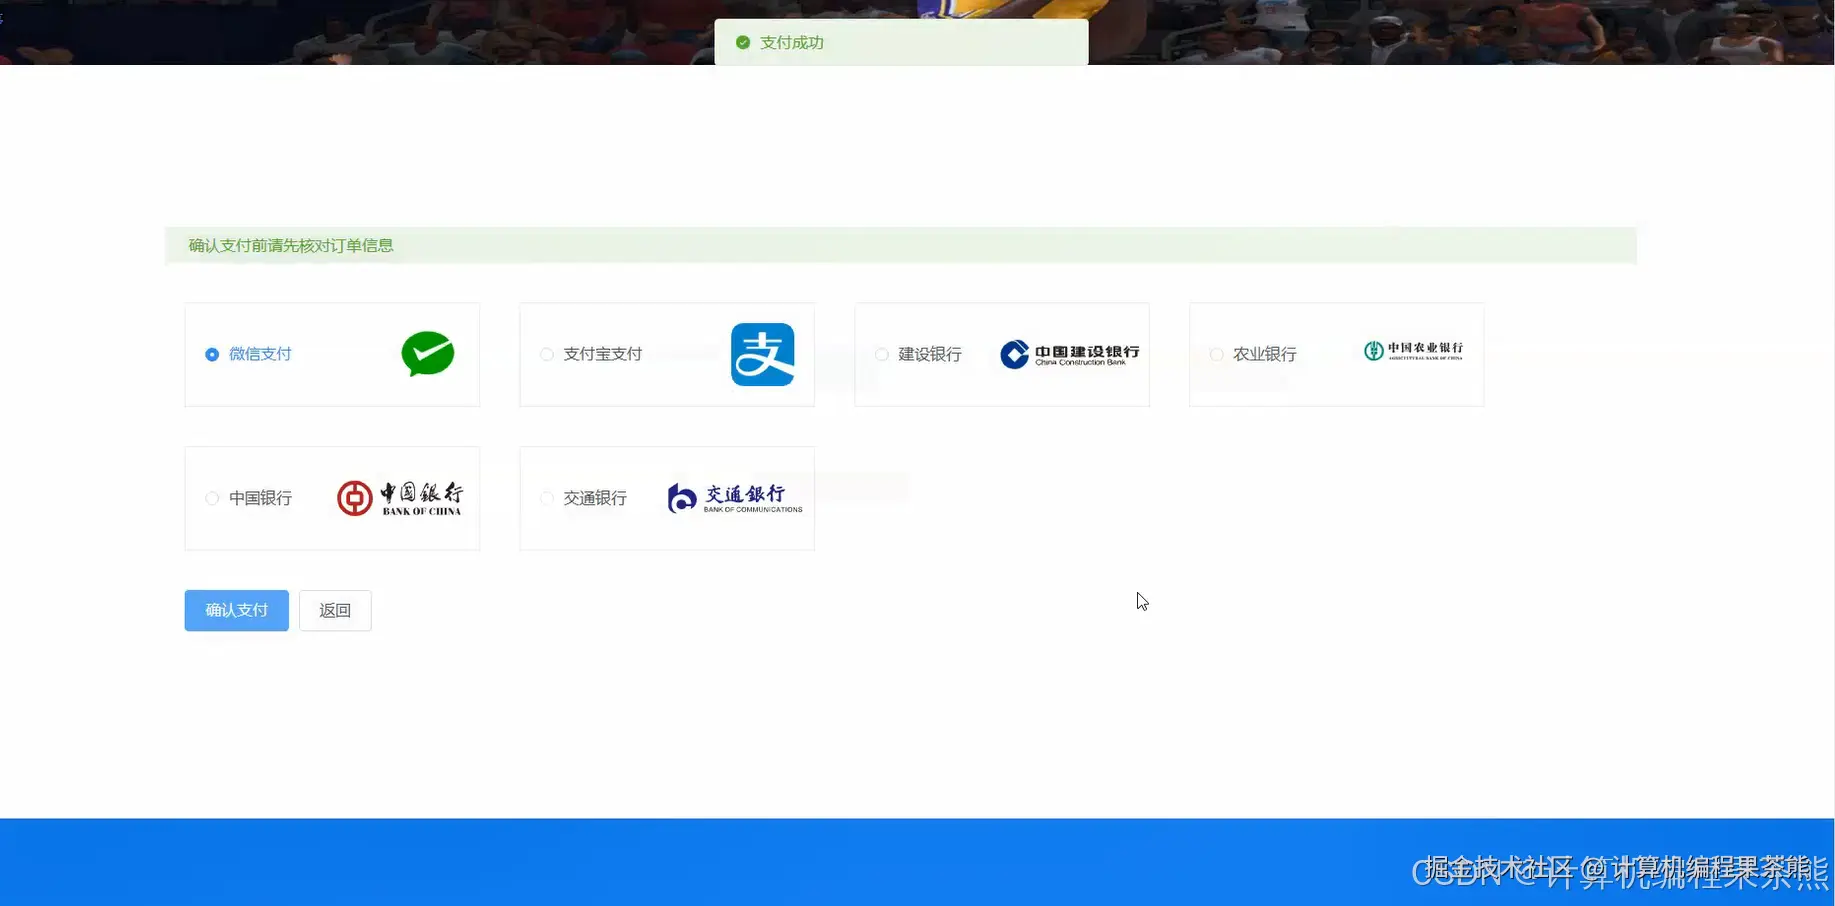Click the Alipay character icon inside its card
Screen dimensions: 1835x906
pos(763,354)
